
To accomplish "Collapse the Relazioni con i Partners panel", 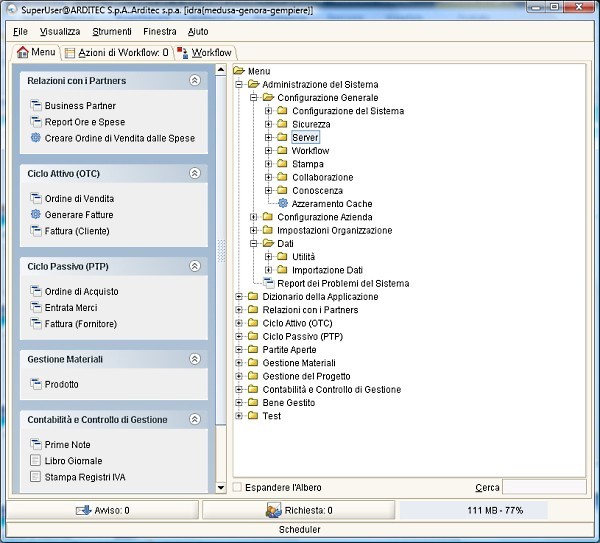I will (x=195, y=81).
